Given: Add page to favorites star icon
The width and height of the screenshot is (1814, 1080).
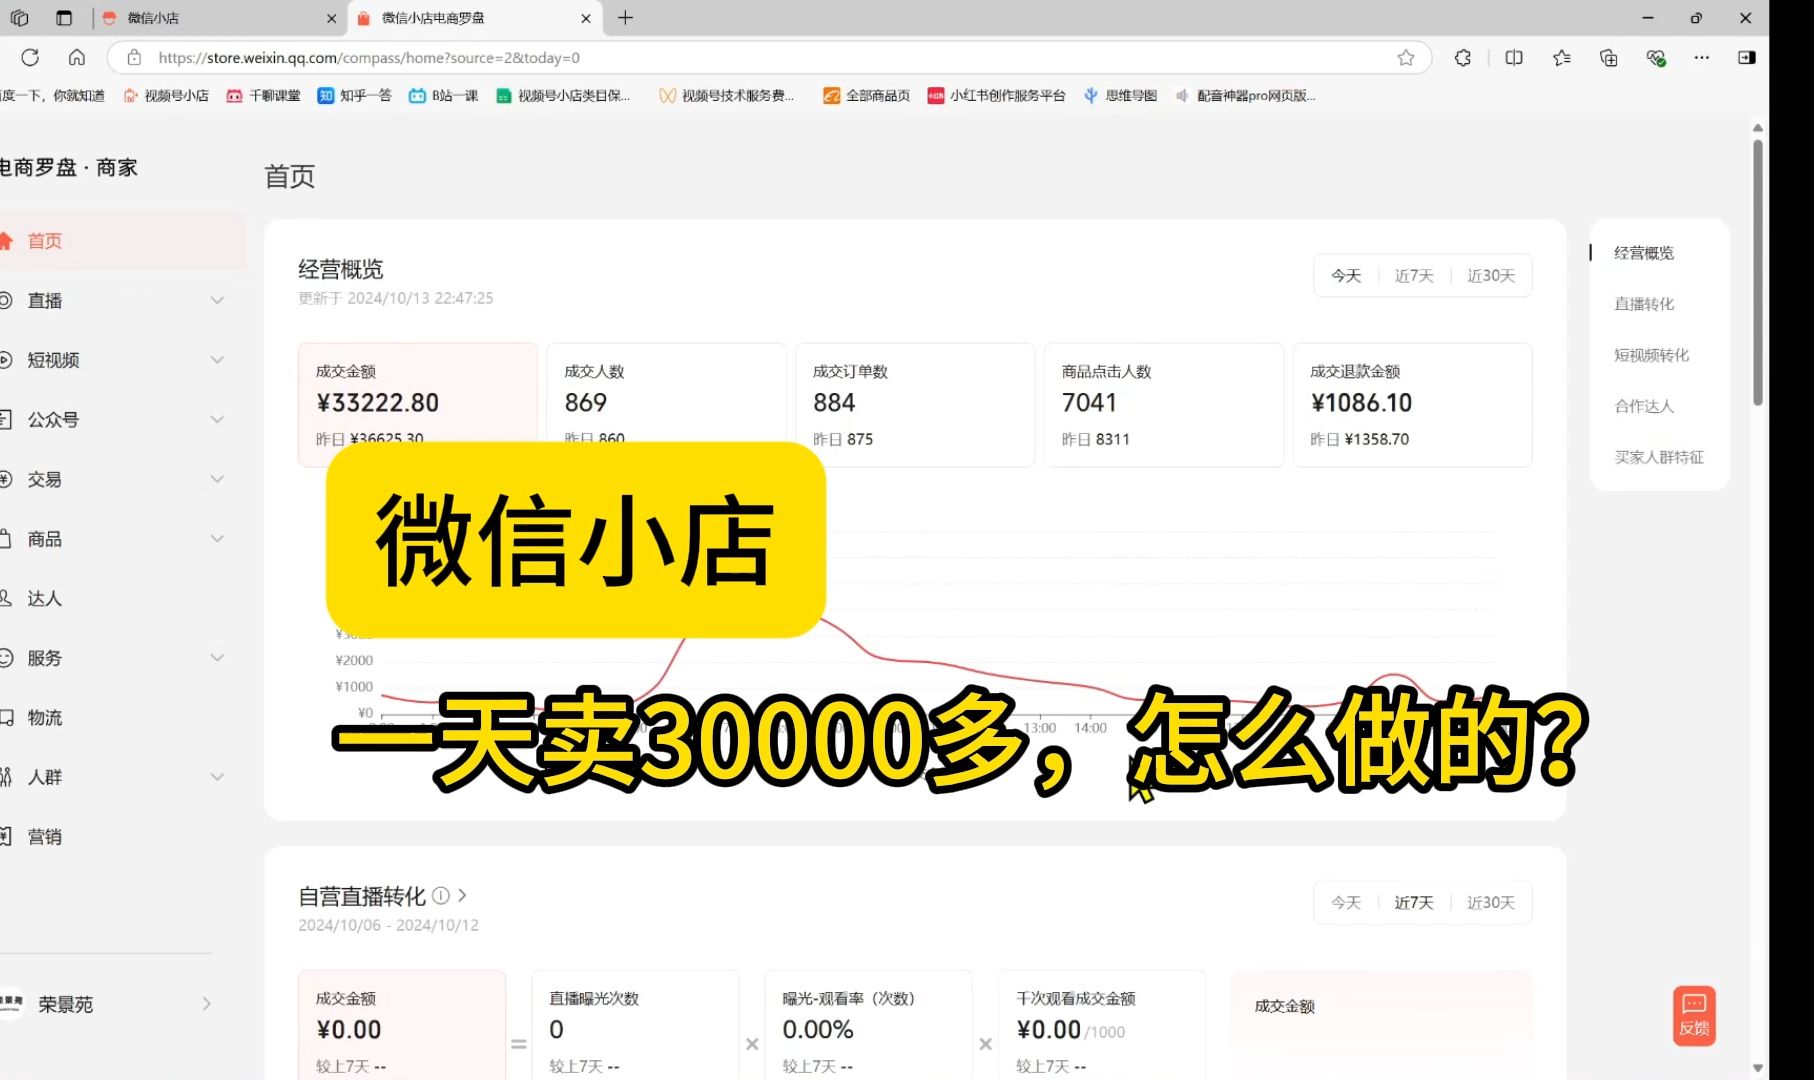Looking at the screenshot, I should pos(1406,58).
